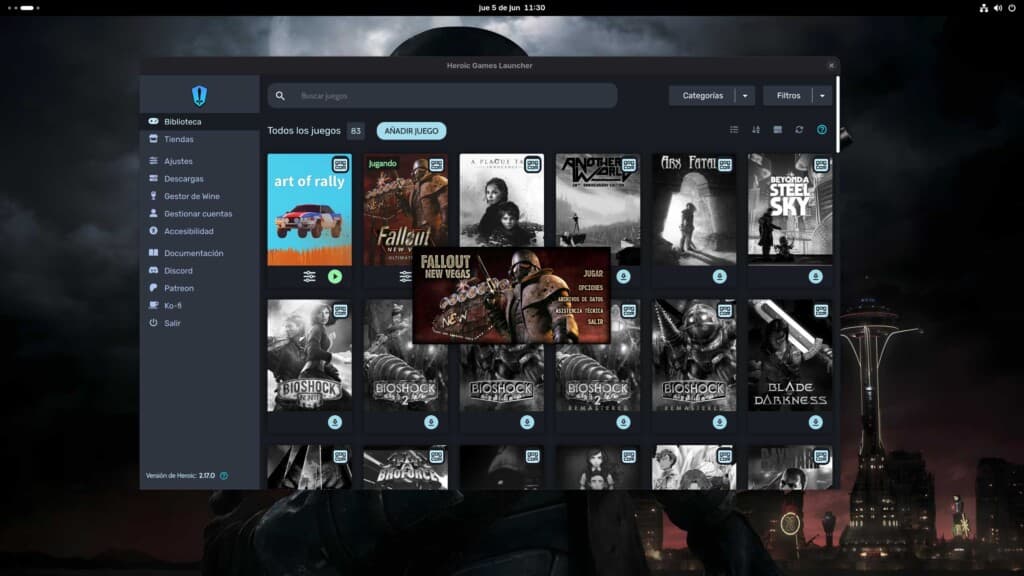Open Documentación link in sidebar
1024x576 pixels.
pyautogui.click(x=199, y=253)
